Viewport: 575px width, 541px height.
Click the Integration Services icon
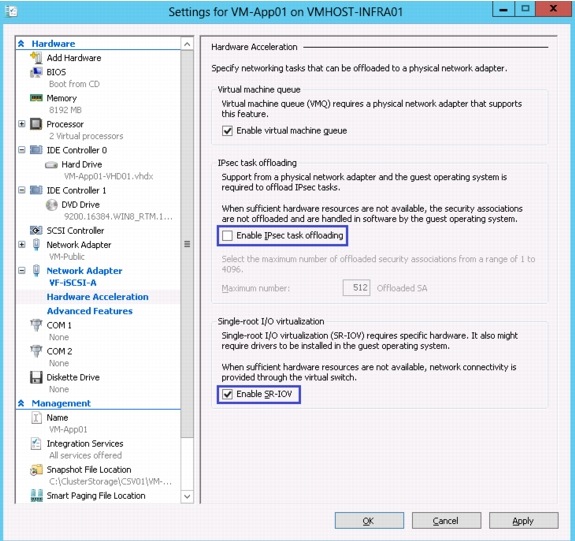pyautogui.click(x=36, y=444)
